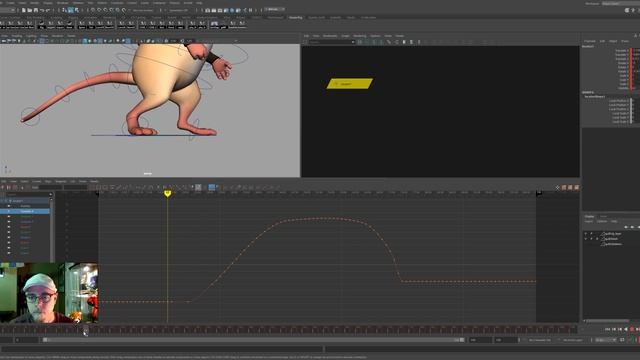Screen dimensions: 640x360
Task: Click current frame marker on Time Slider
Action: coord(85,329)
